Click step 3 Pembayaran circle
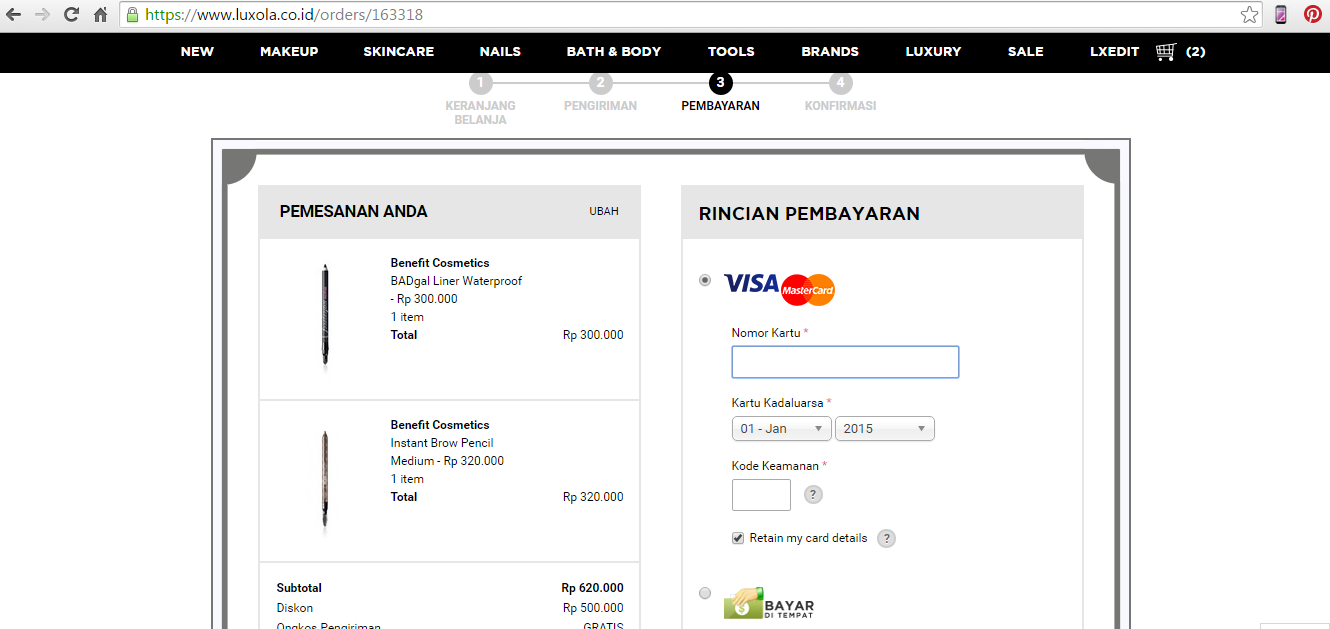The width and height of the screenshot is (1330, 629). 720,83
